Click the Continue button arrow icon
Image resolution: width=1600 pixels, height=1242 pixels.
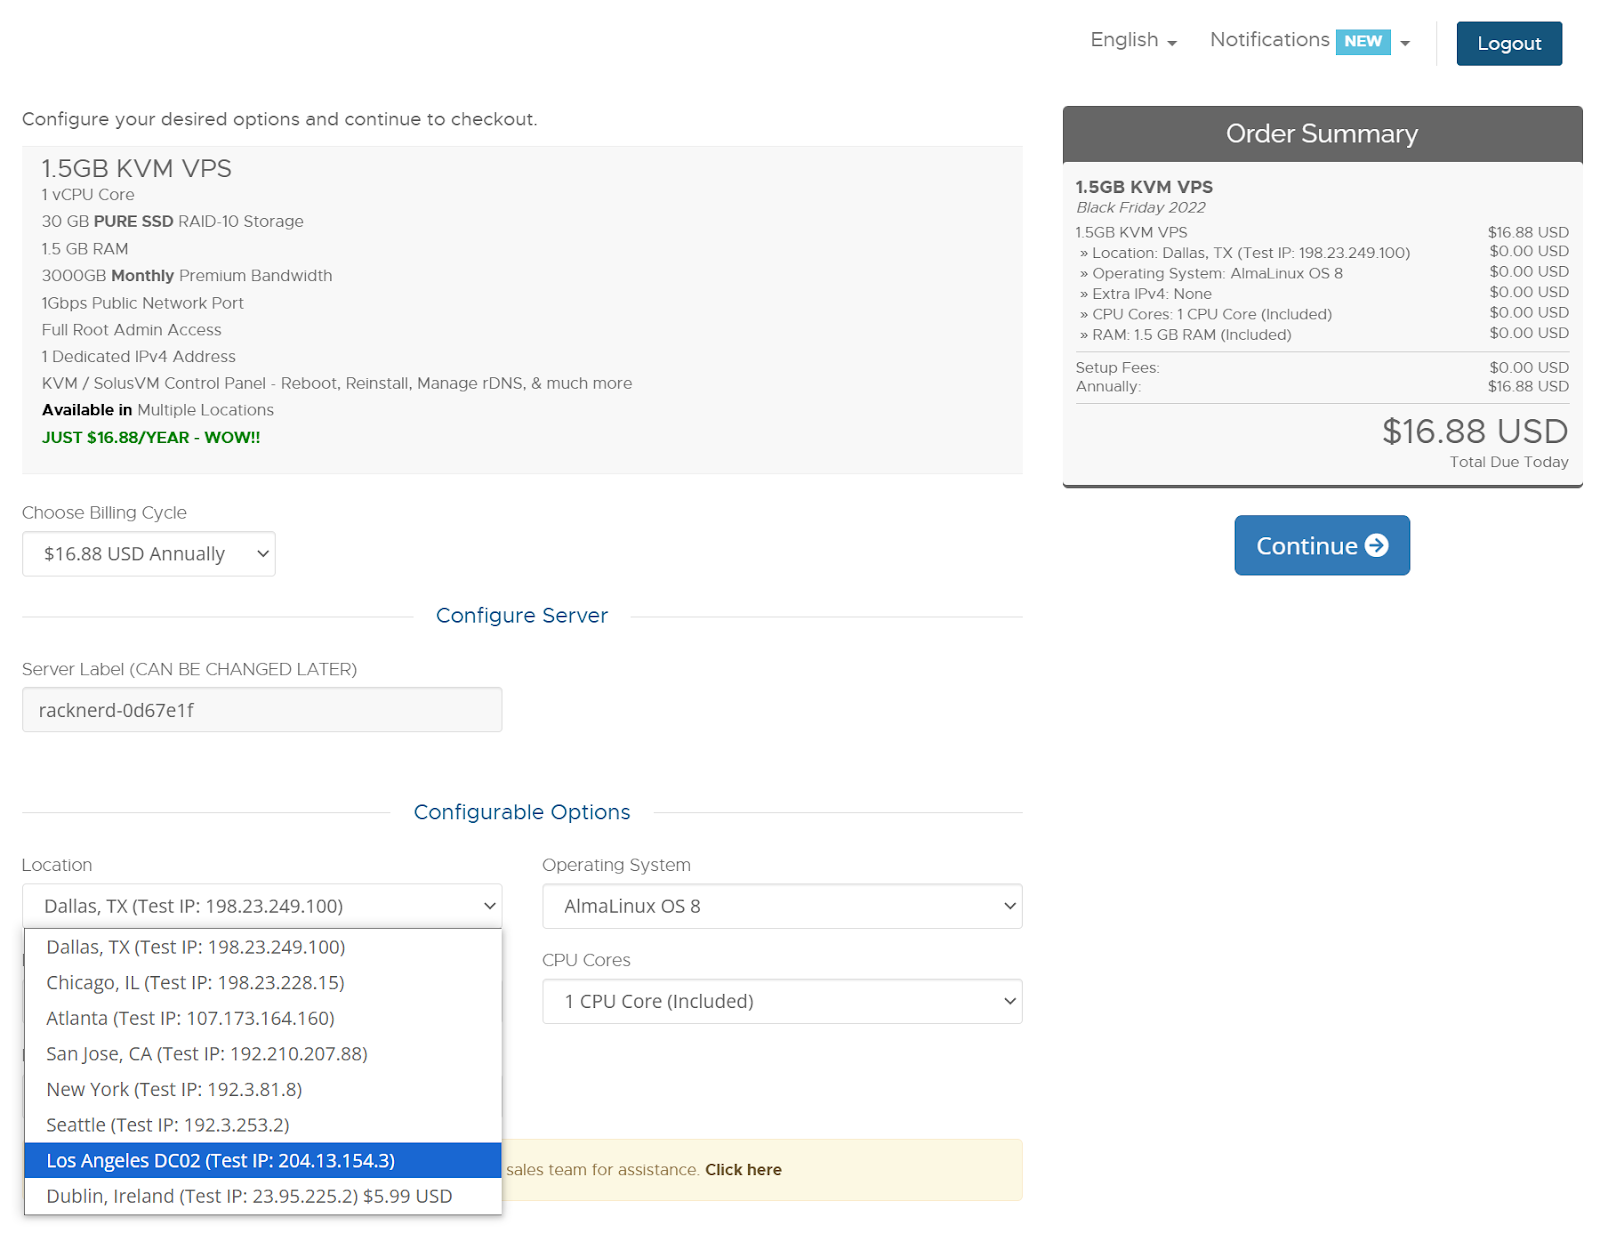(1376, 545)
